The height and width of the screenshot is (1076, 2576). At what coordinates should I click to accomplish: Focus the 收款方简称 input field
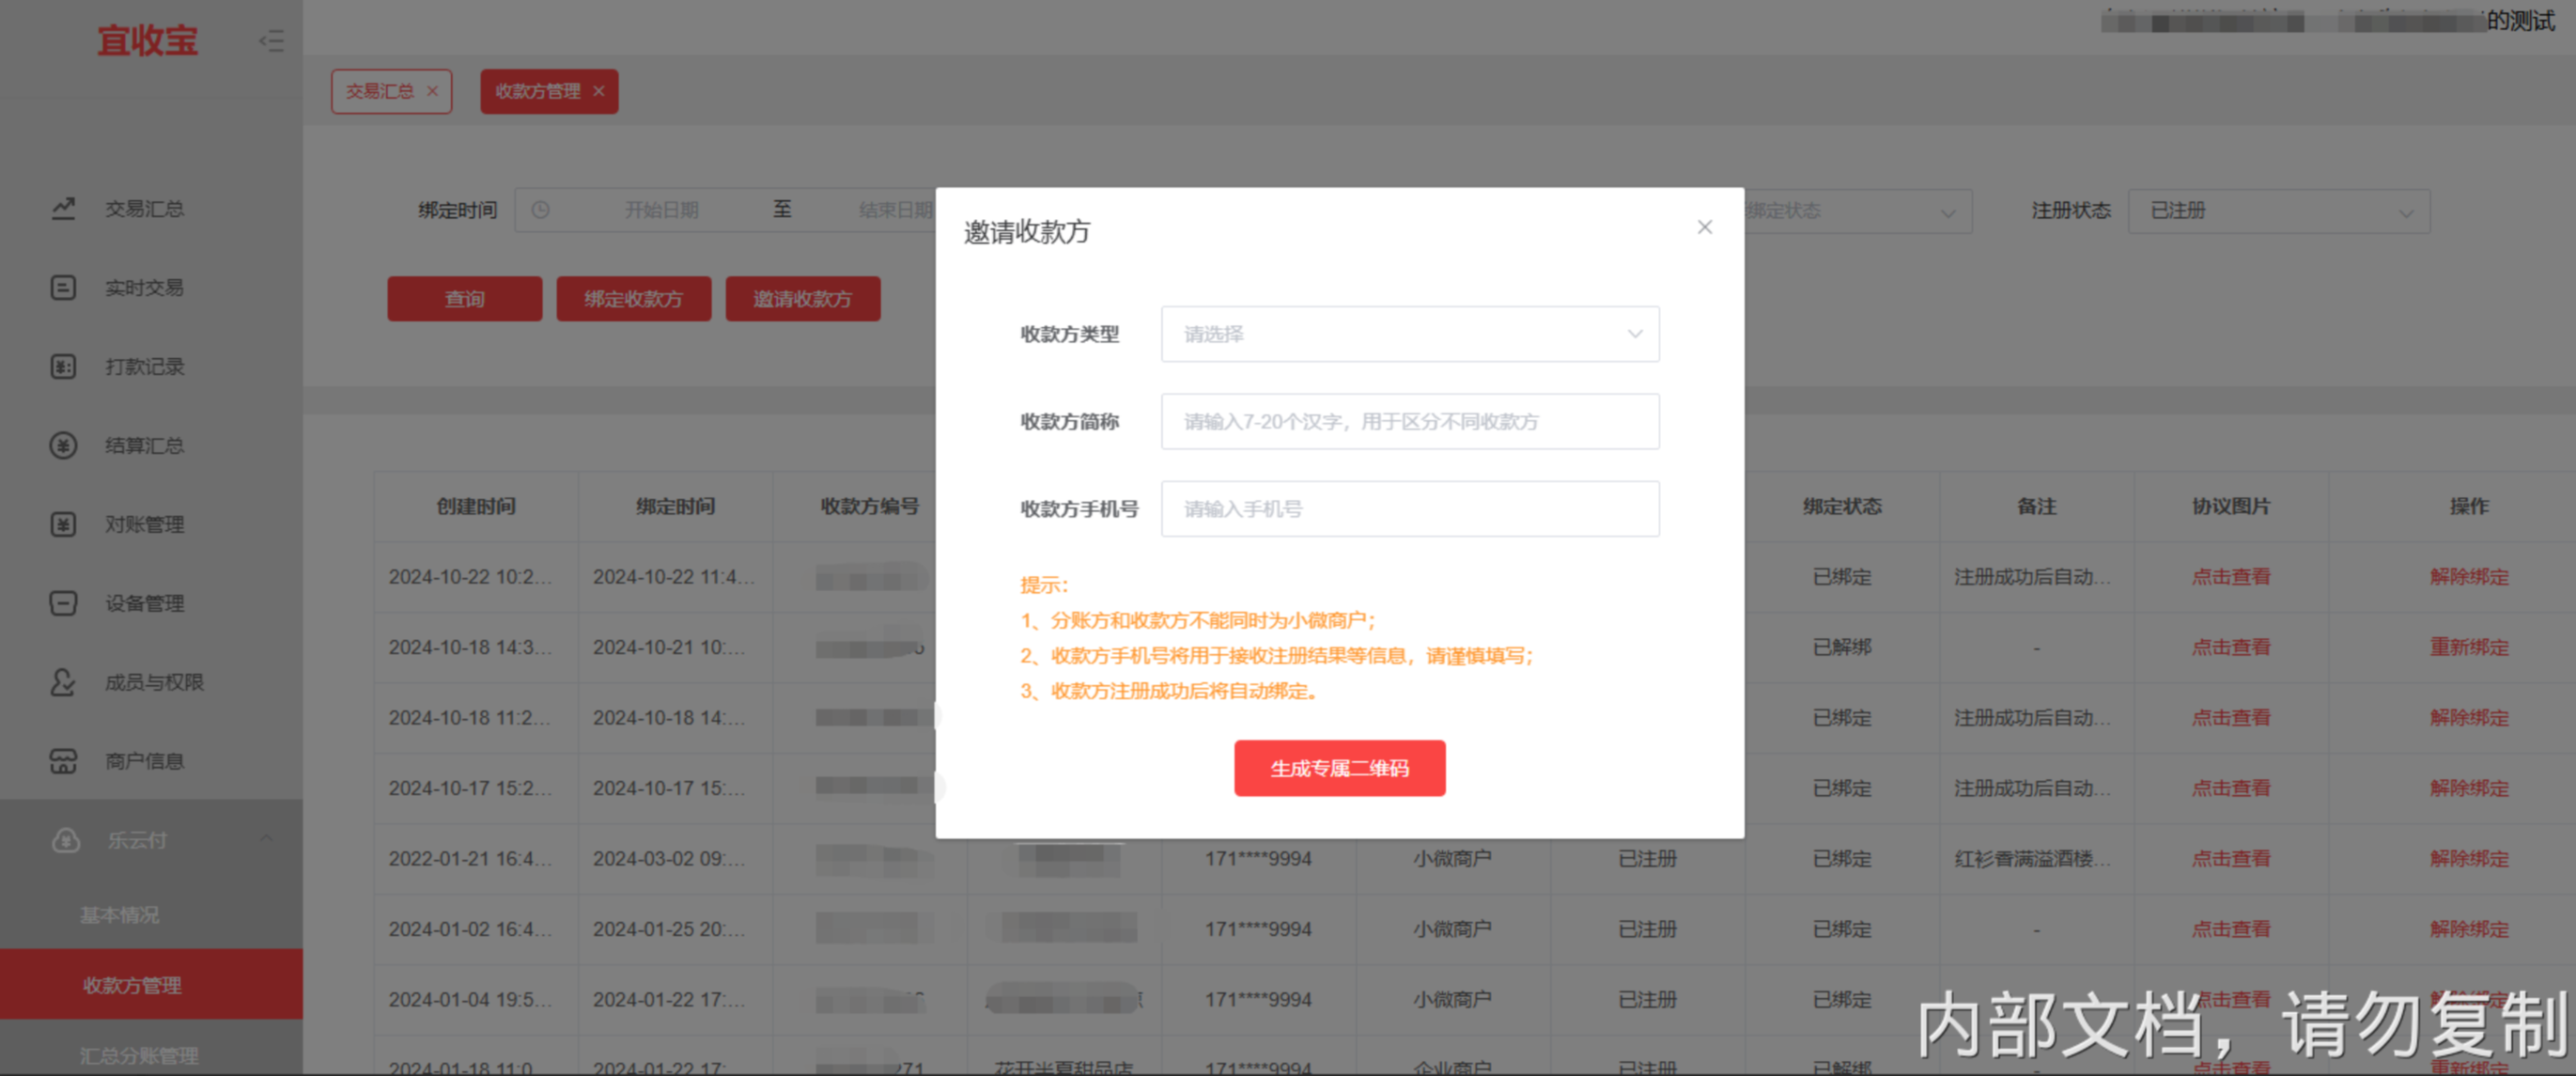point(1410,421)
